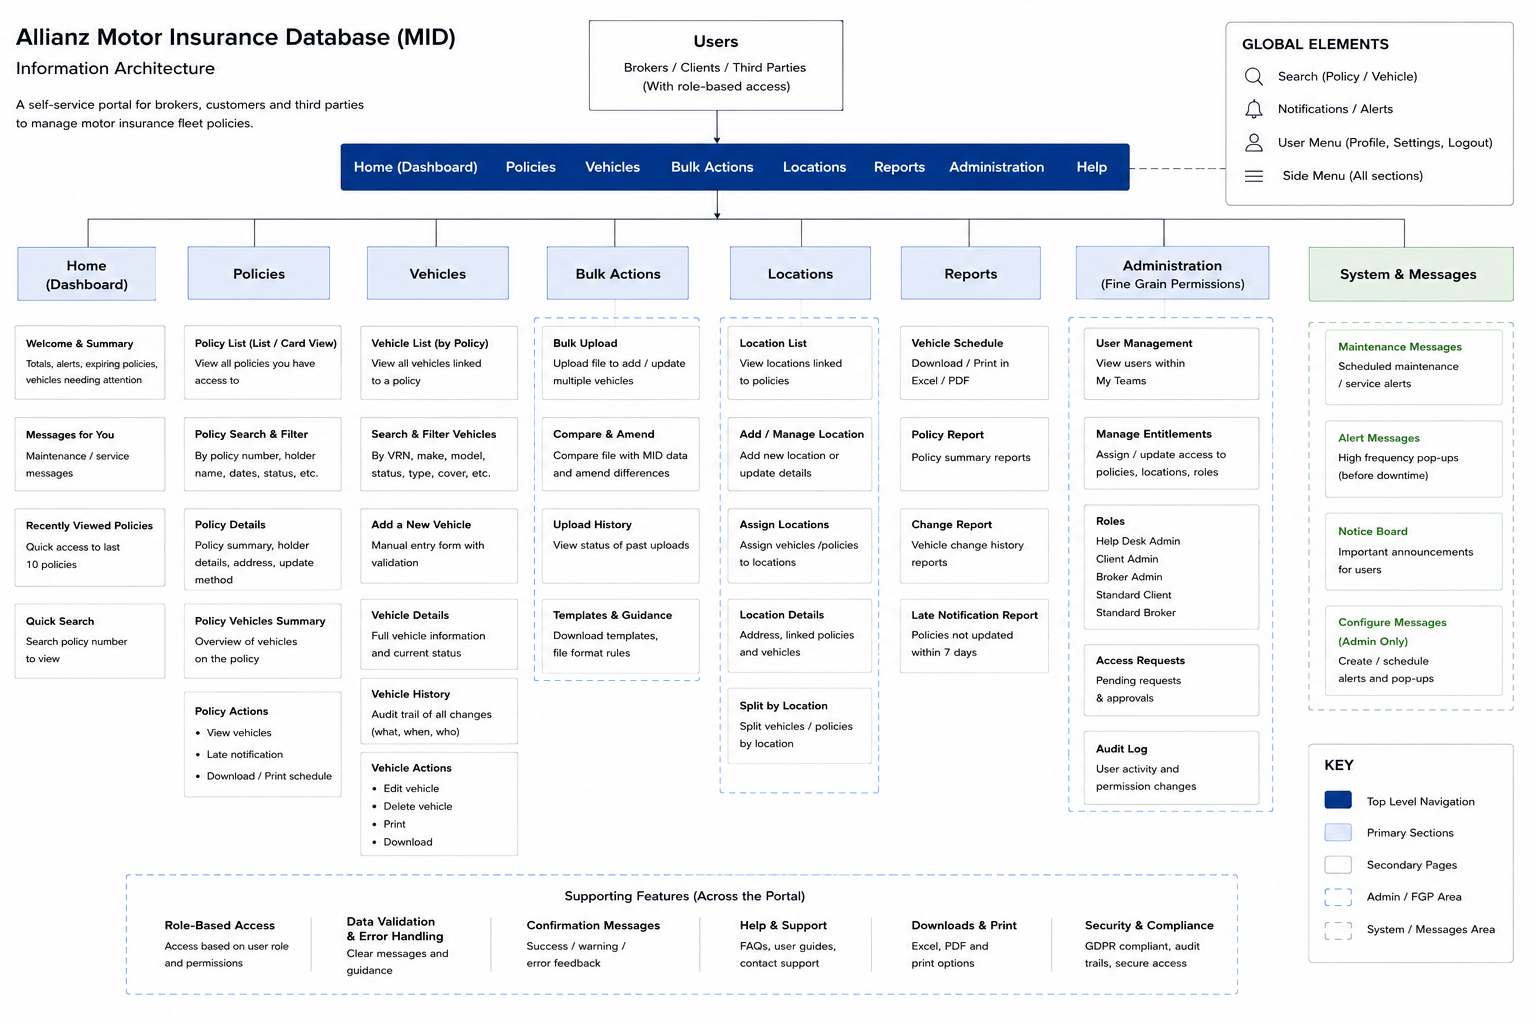Click the Secondary Pages swatch in Key
This screenshot has width=1536, height=1024.
coord(1338,864)
